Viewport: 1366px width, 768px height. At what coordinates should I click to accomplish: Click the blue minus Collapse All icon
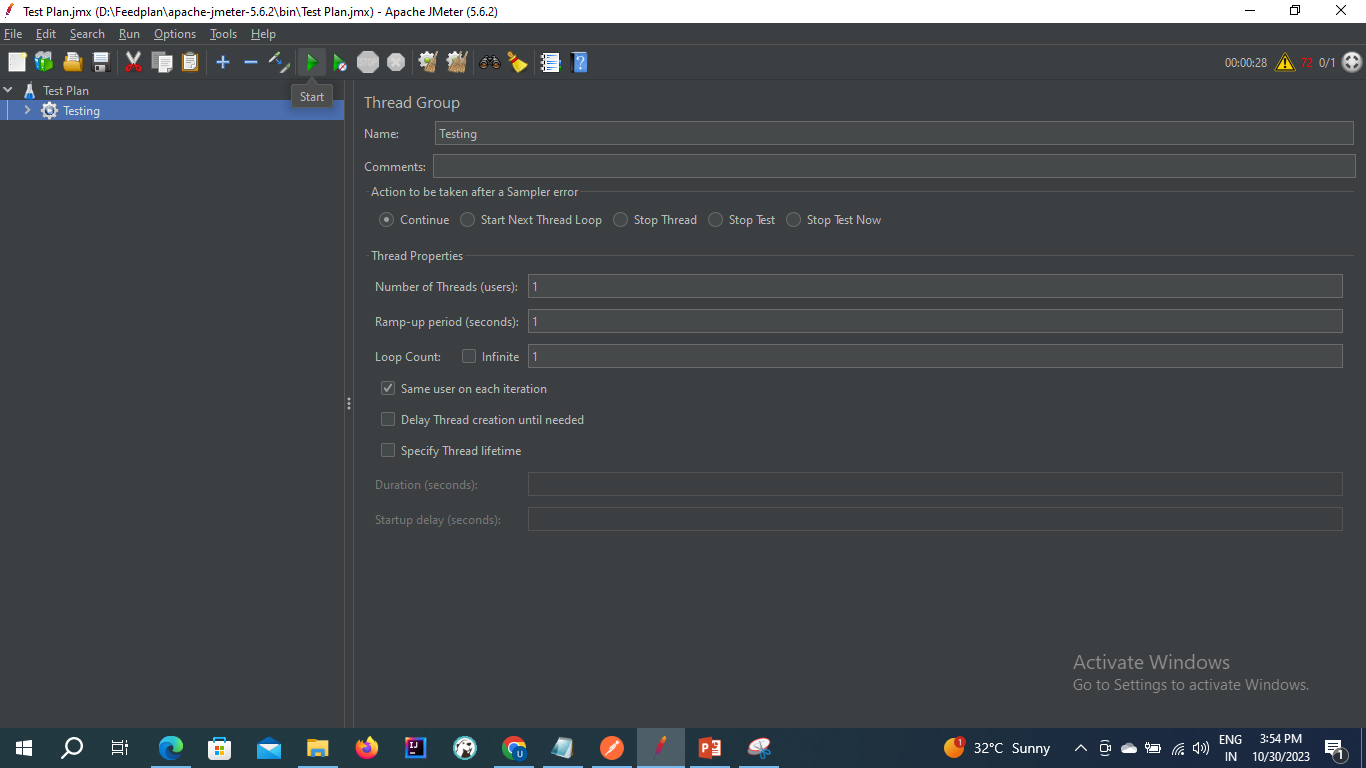pos(251,62)
